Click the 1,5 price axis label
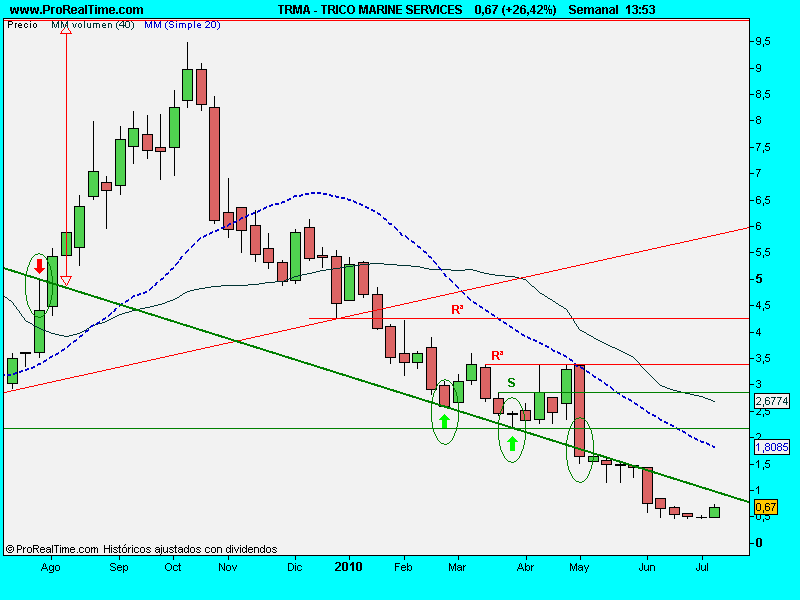 763,464
